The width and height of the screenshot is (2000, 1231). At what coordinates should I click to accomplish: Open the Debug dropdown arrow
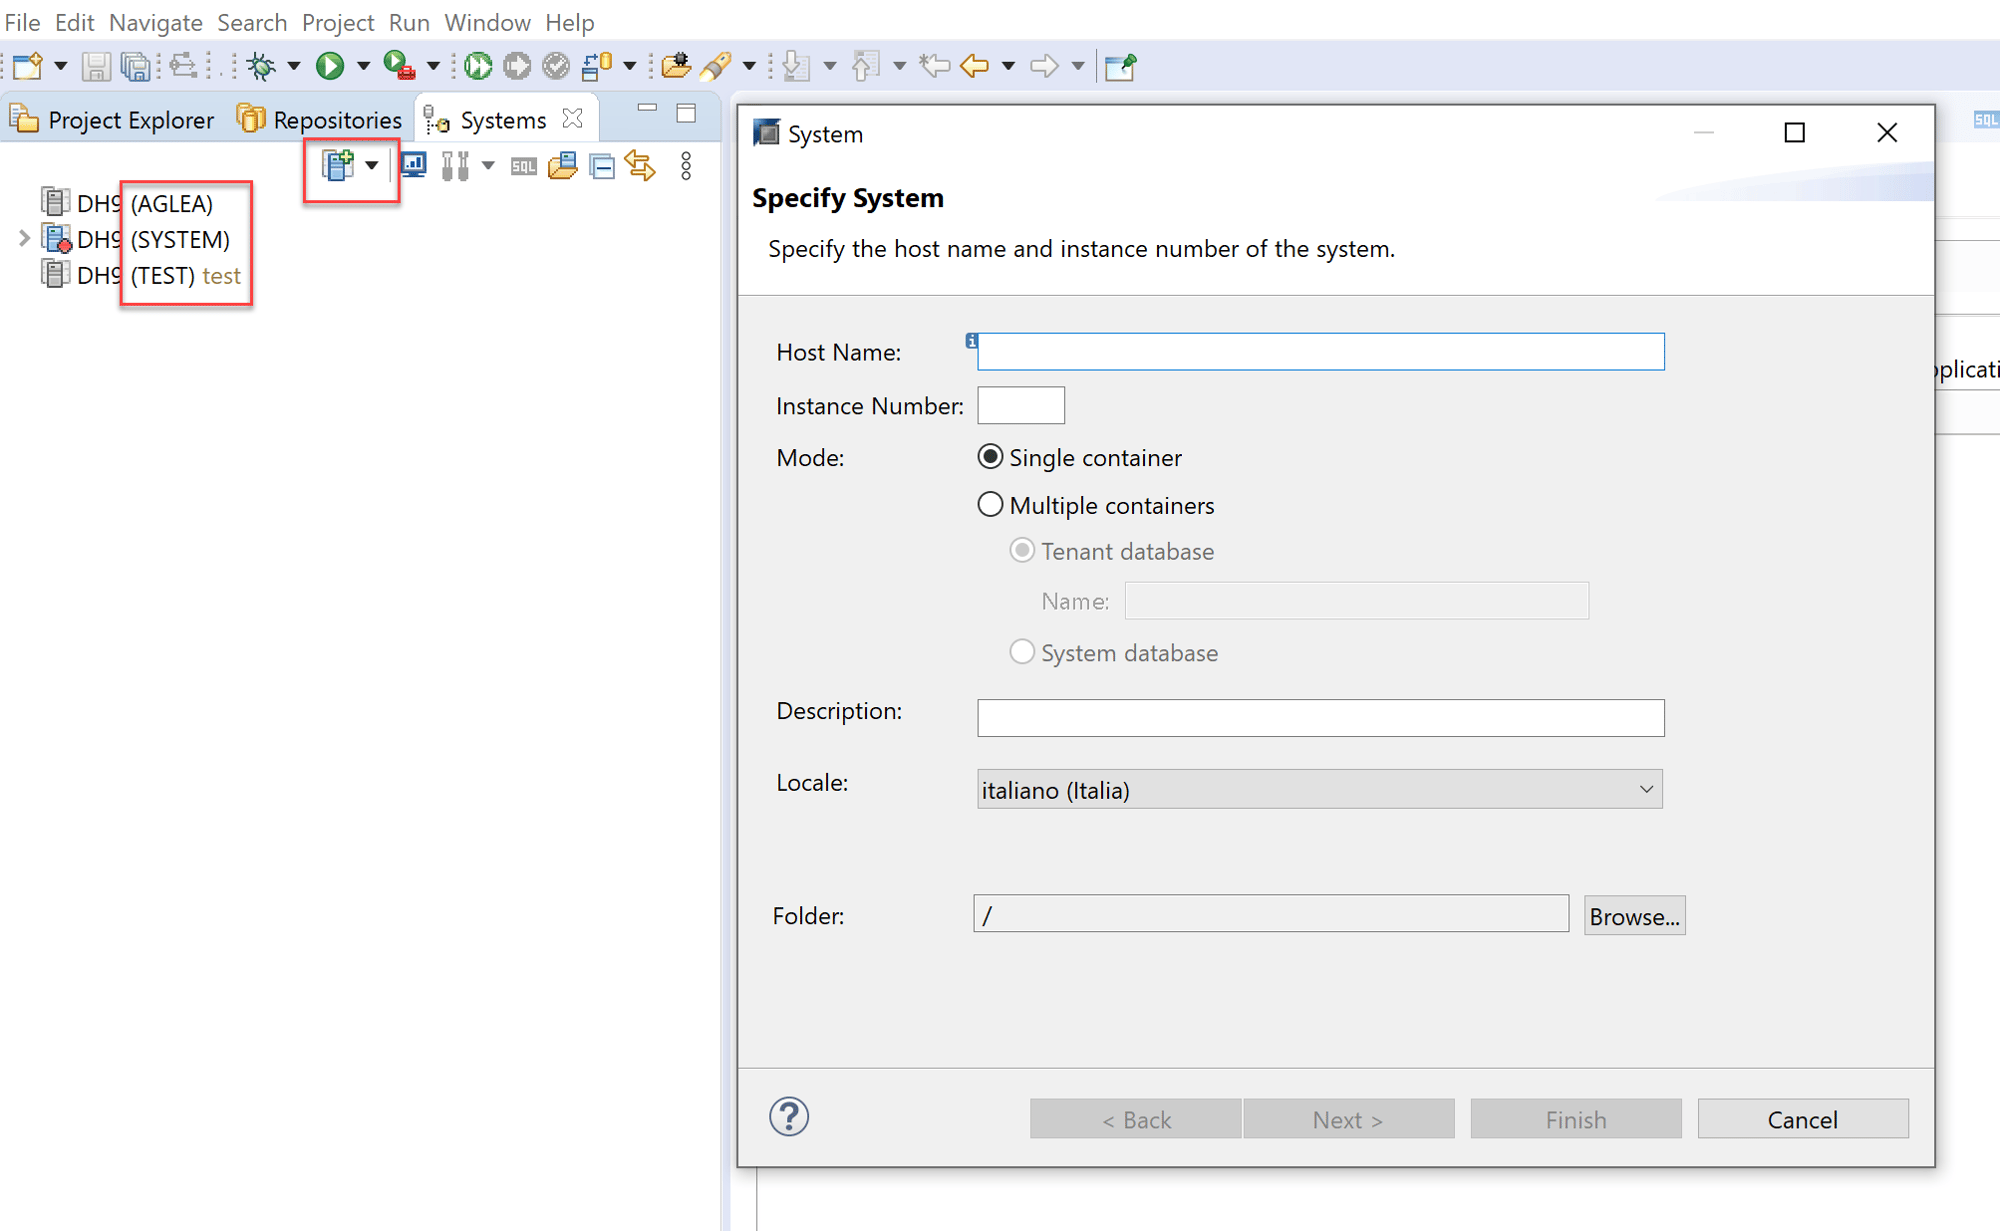[x=294, y=66]
